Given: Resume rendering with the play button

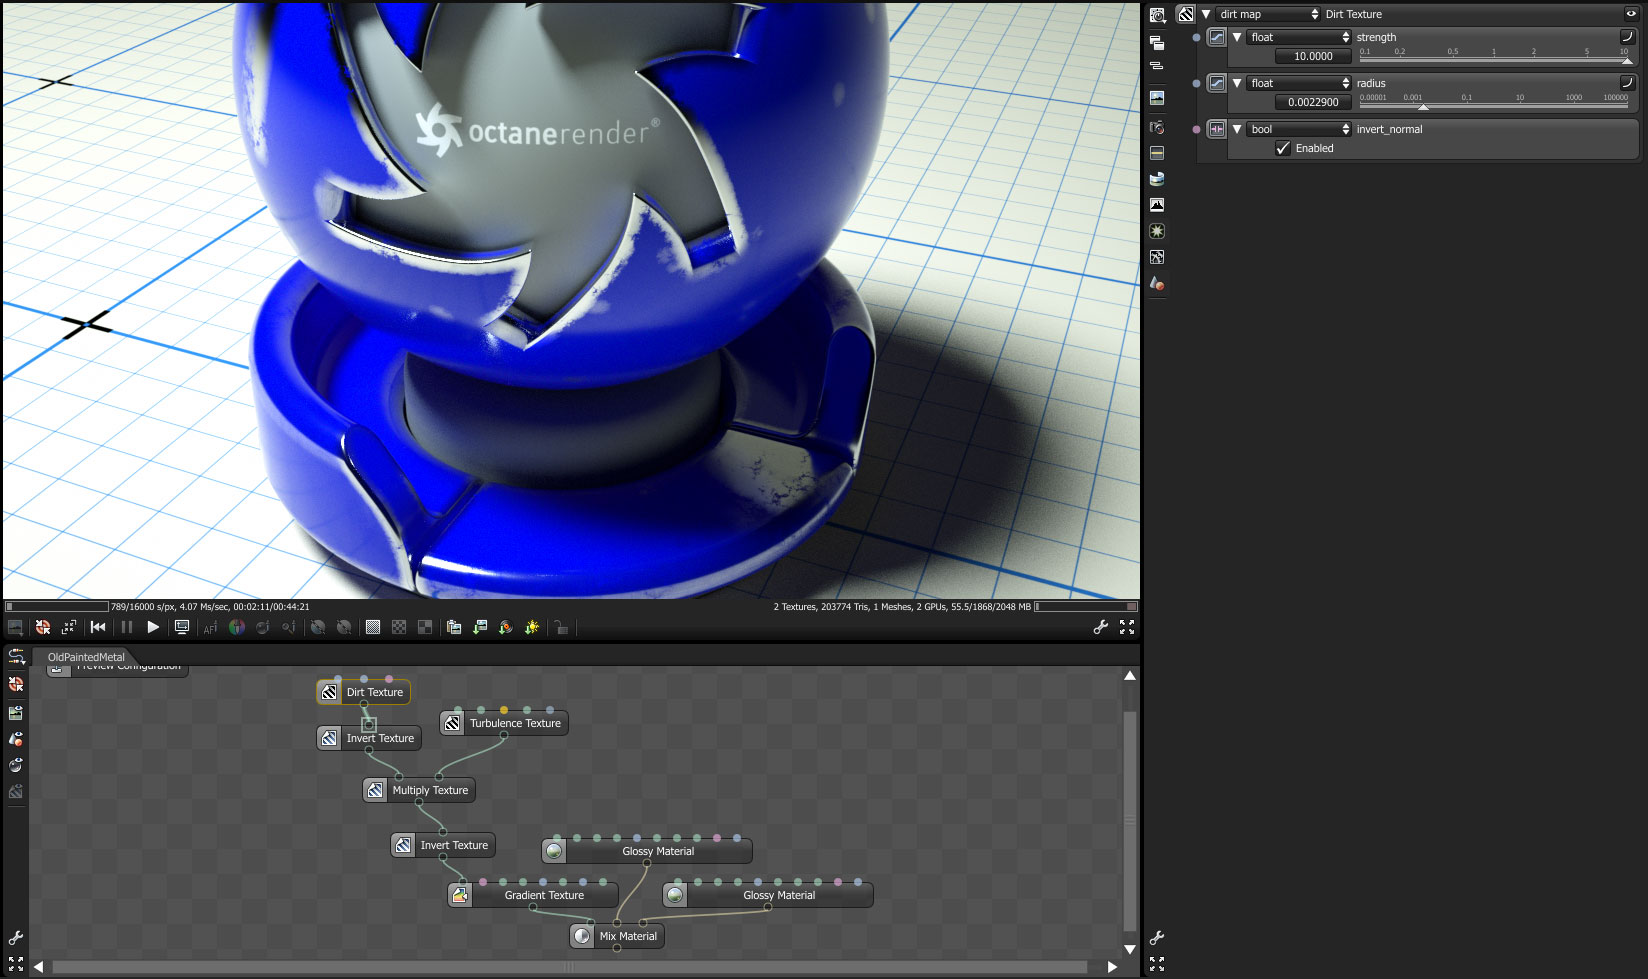Looking at the screenshot, I should [153, 627].
